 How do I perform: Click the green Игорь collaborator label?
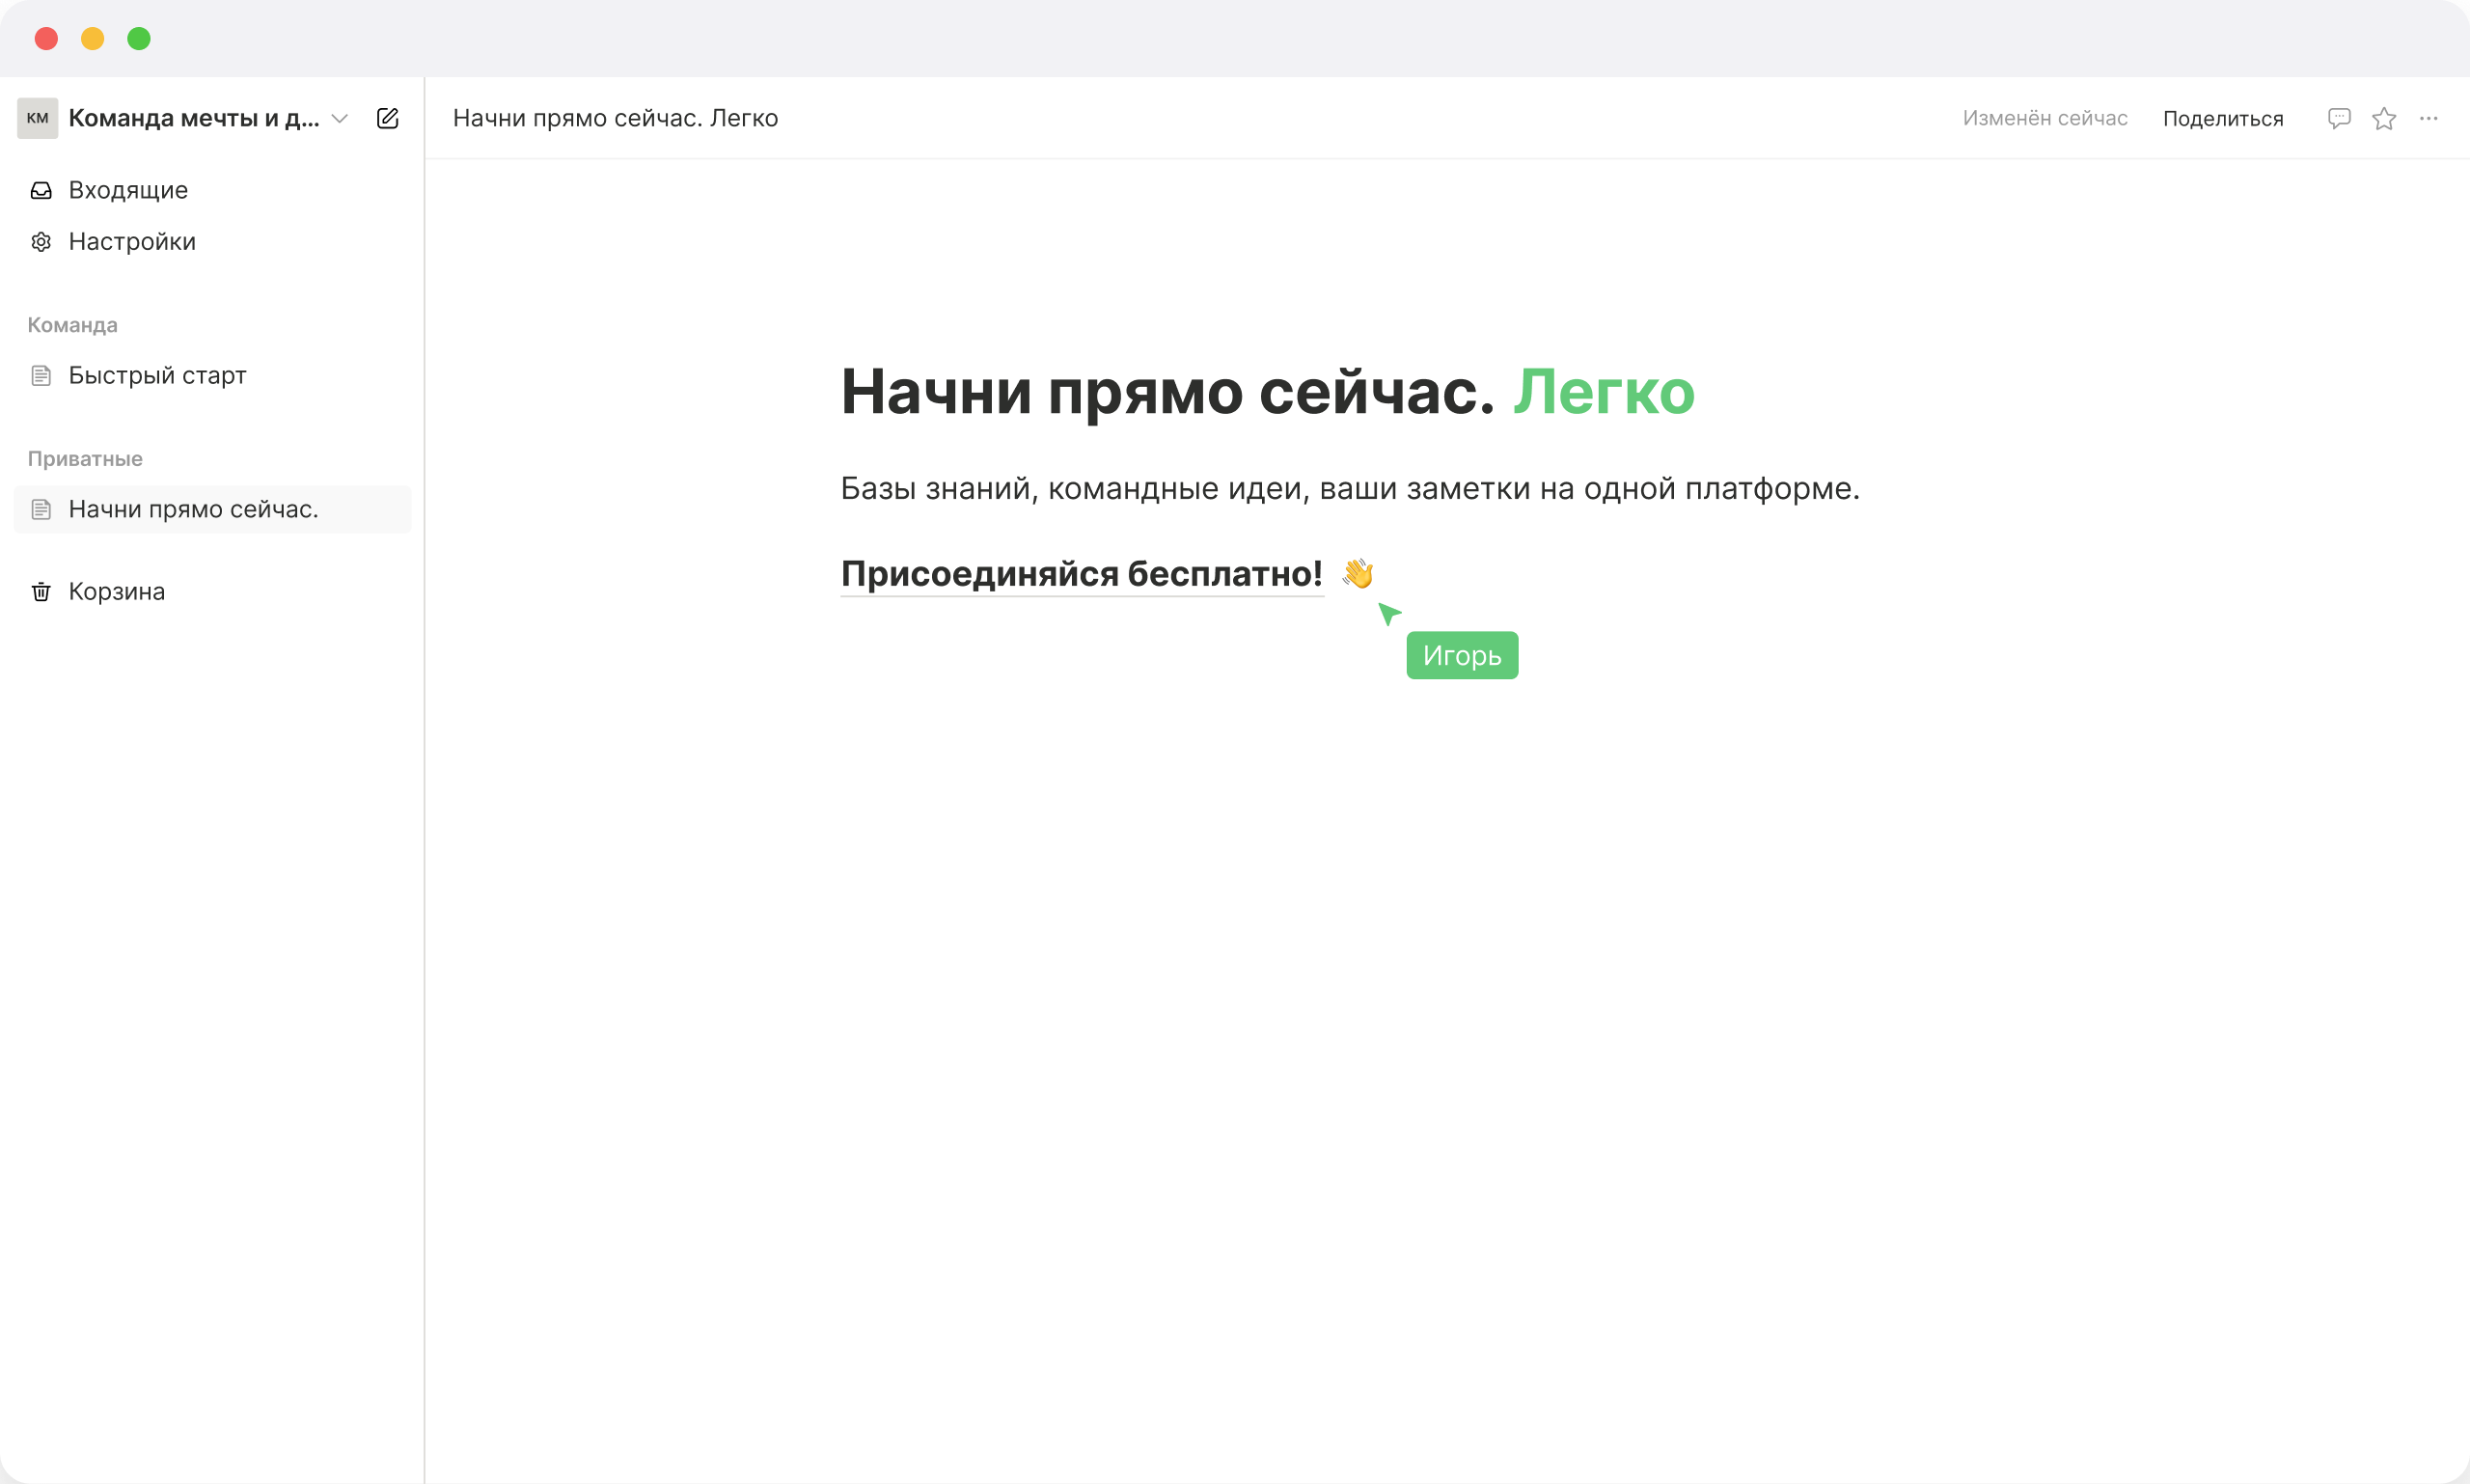pos(1462,656)
